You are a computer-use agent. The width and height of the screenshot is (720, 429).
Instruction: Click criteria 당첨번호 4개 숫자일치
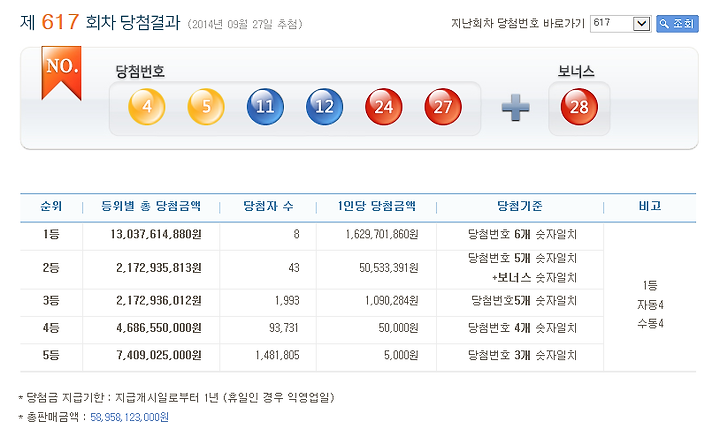tap(522, 328)
